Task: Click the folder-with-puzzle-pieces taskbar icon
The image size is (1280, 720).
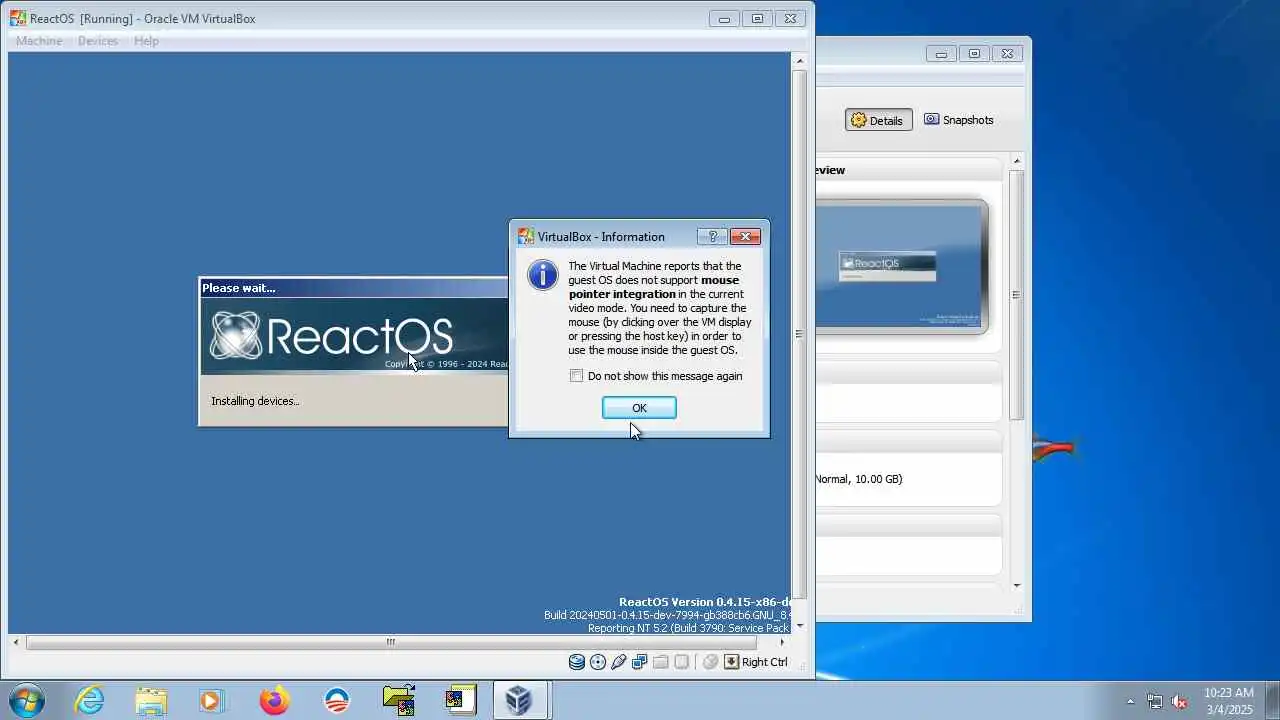Action: (399, 700)
